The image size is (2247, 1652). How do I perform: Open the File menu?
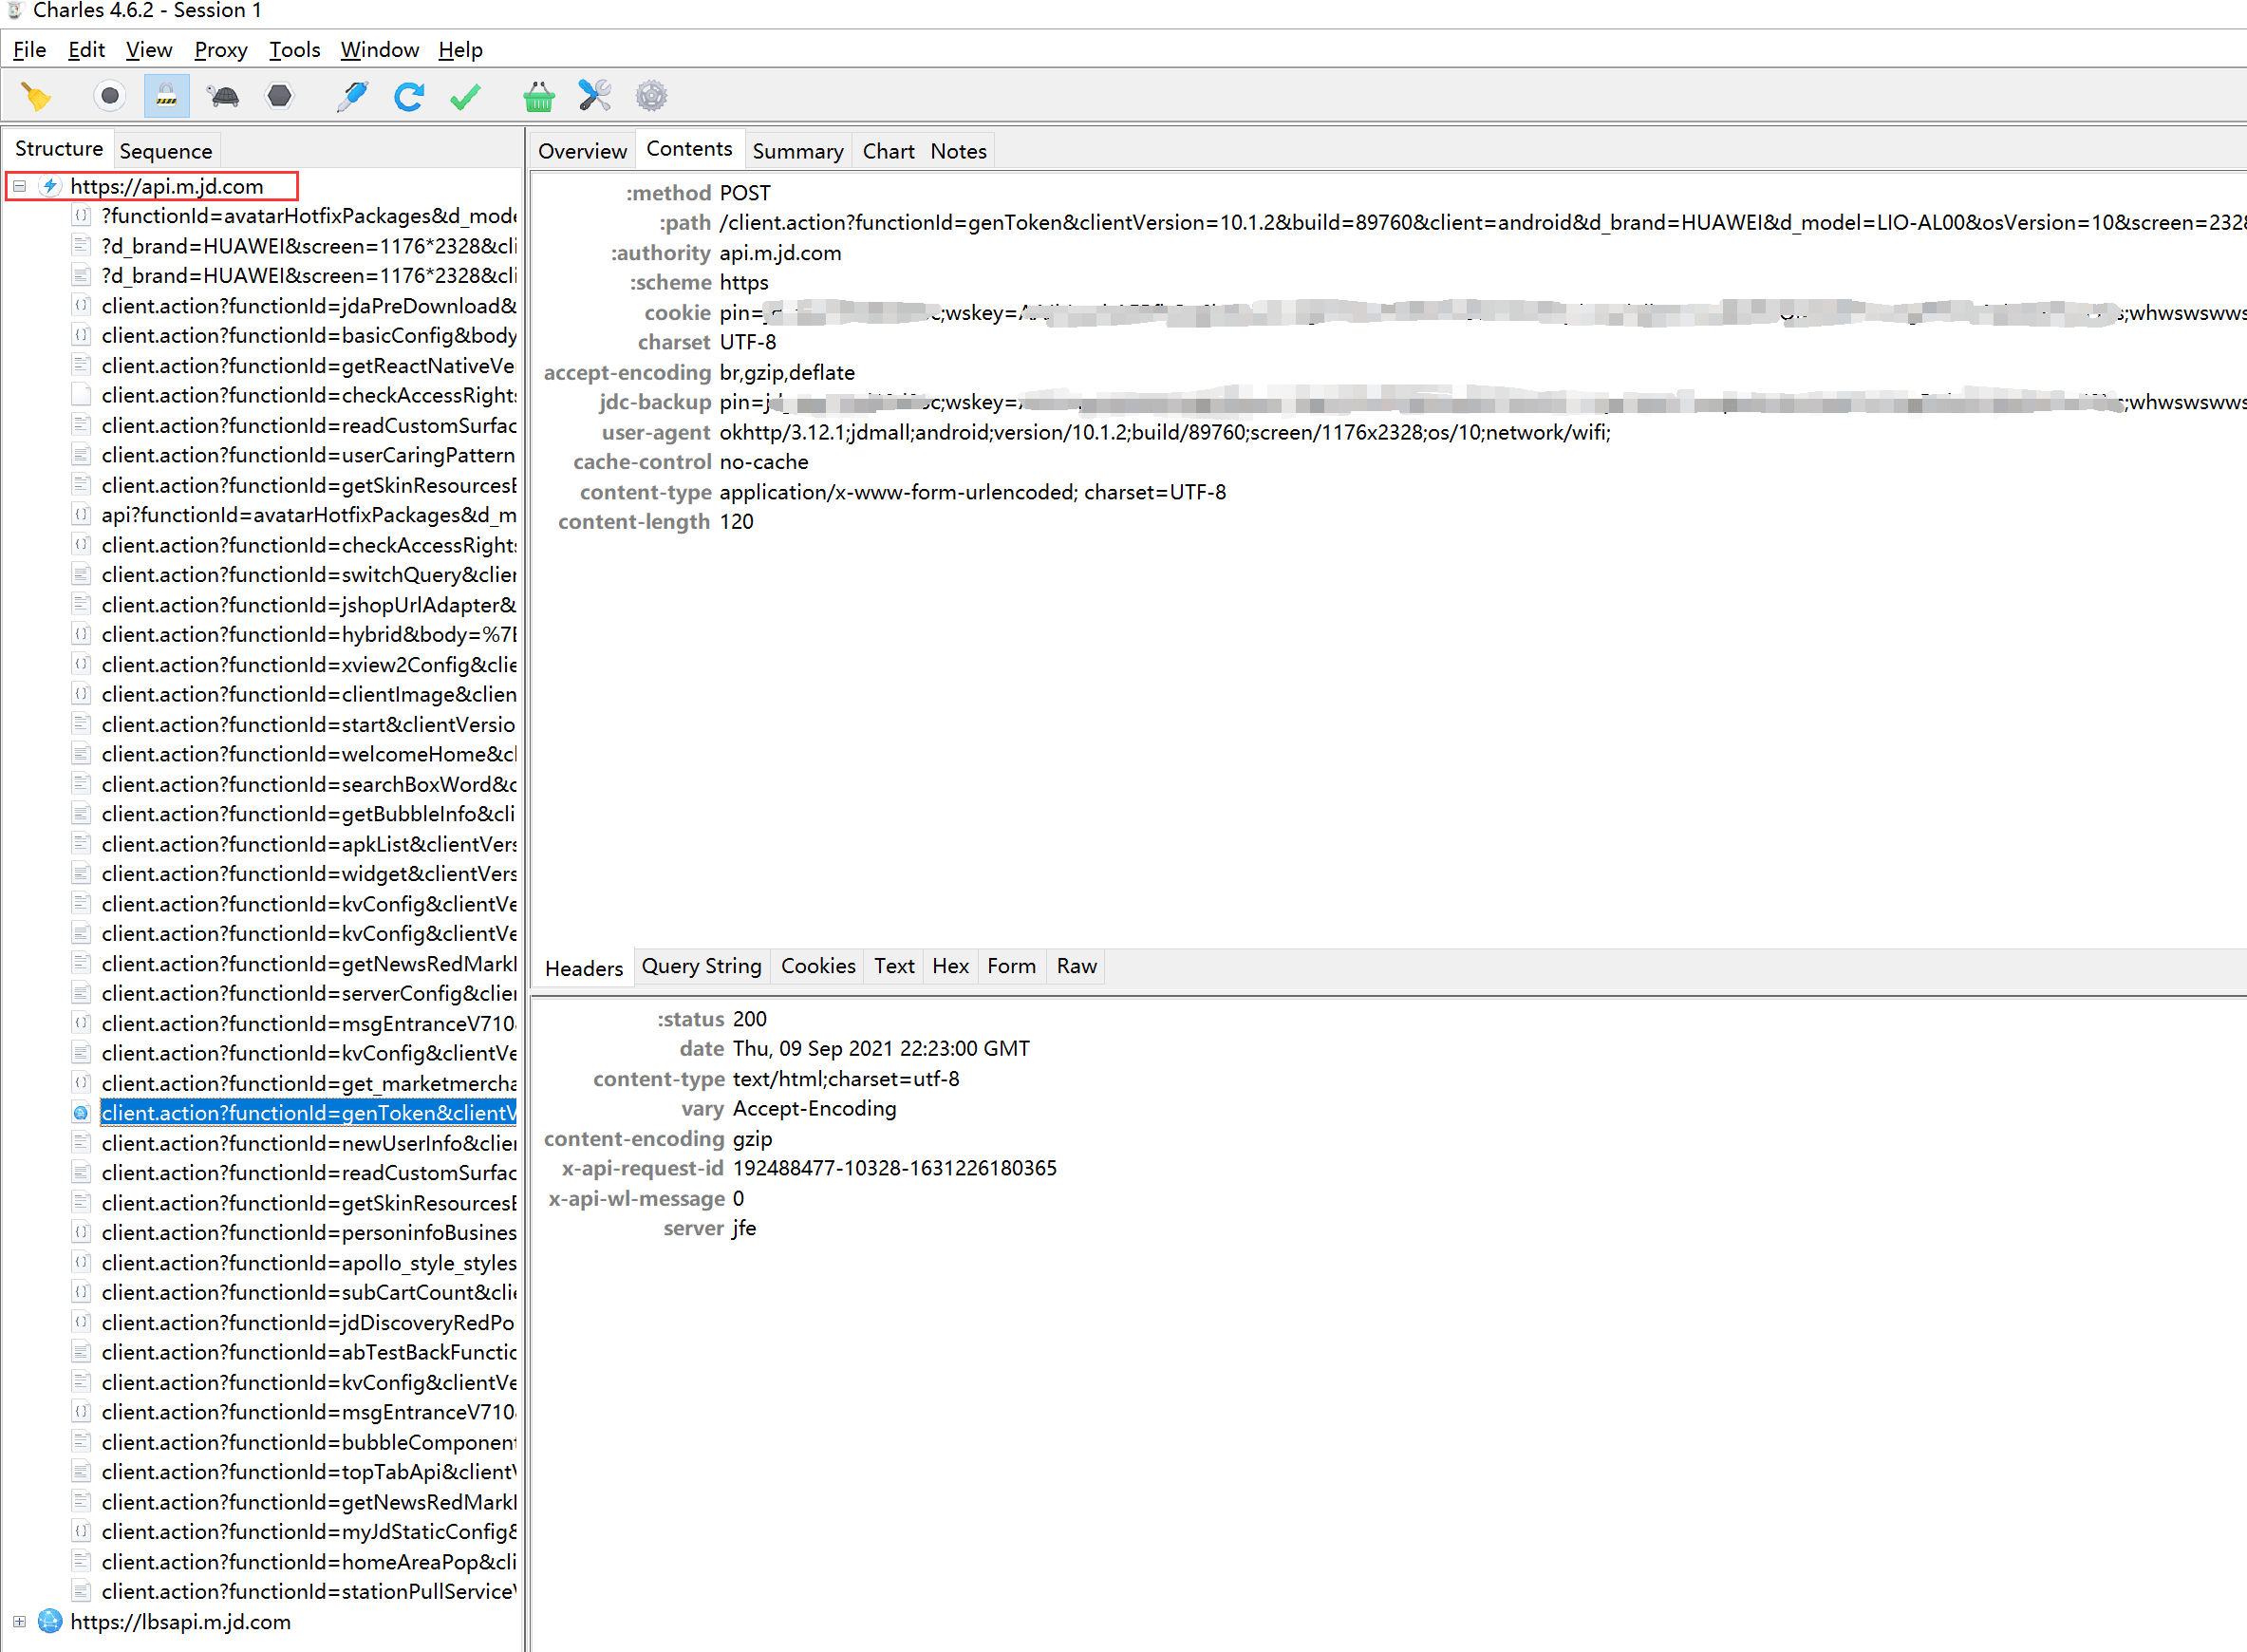coord(29,49)
